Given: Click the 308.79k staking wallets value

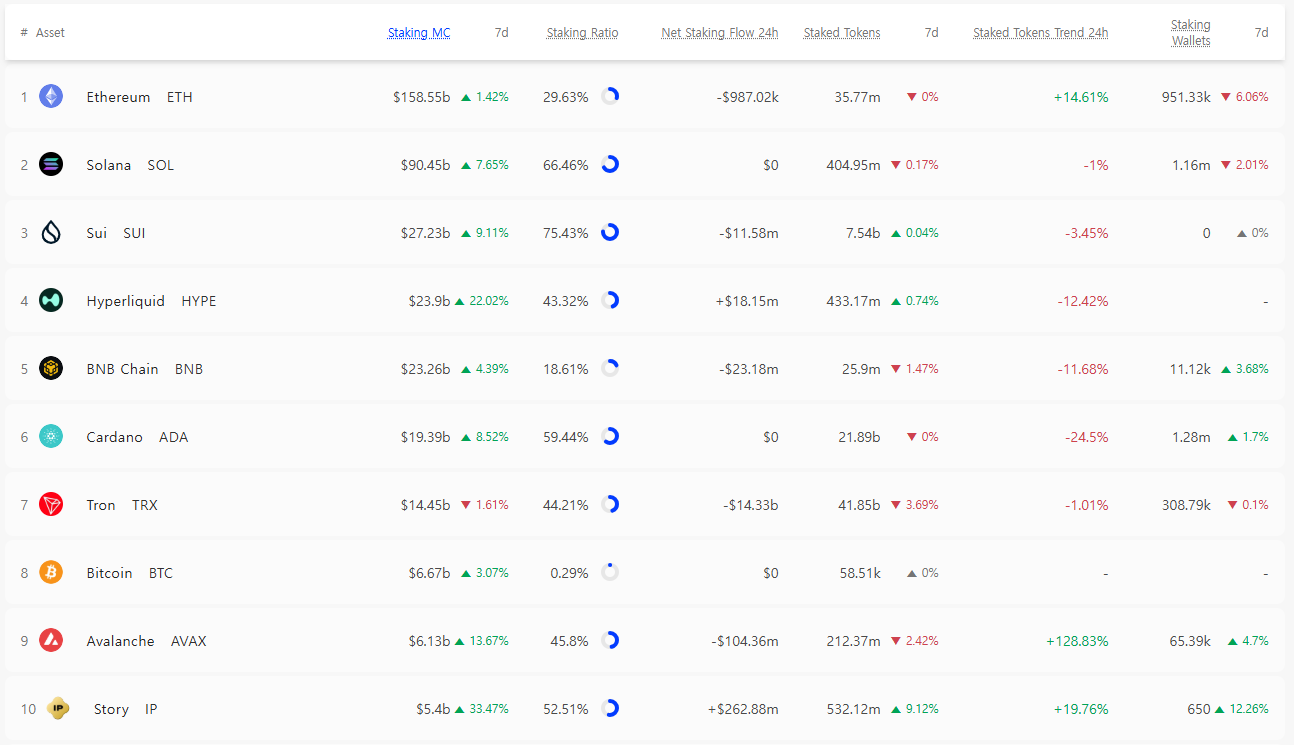Looking at the screenshot, I should click(x=1186, y=505).
